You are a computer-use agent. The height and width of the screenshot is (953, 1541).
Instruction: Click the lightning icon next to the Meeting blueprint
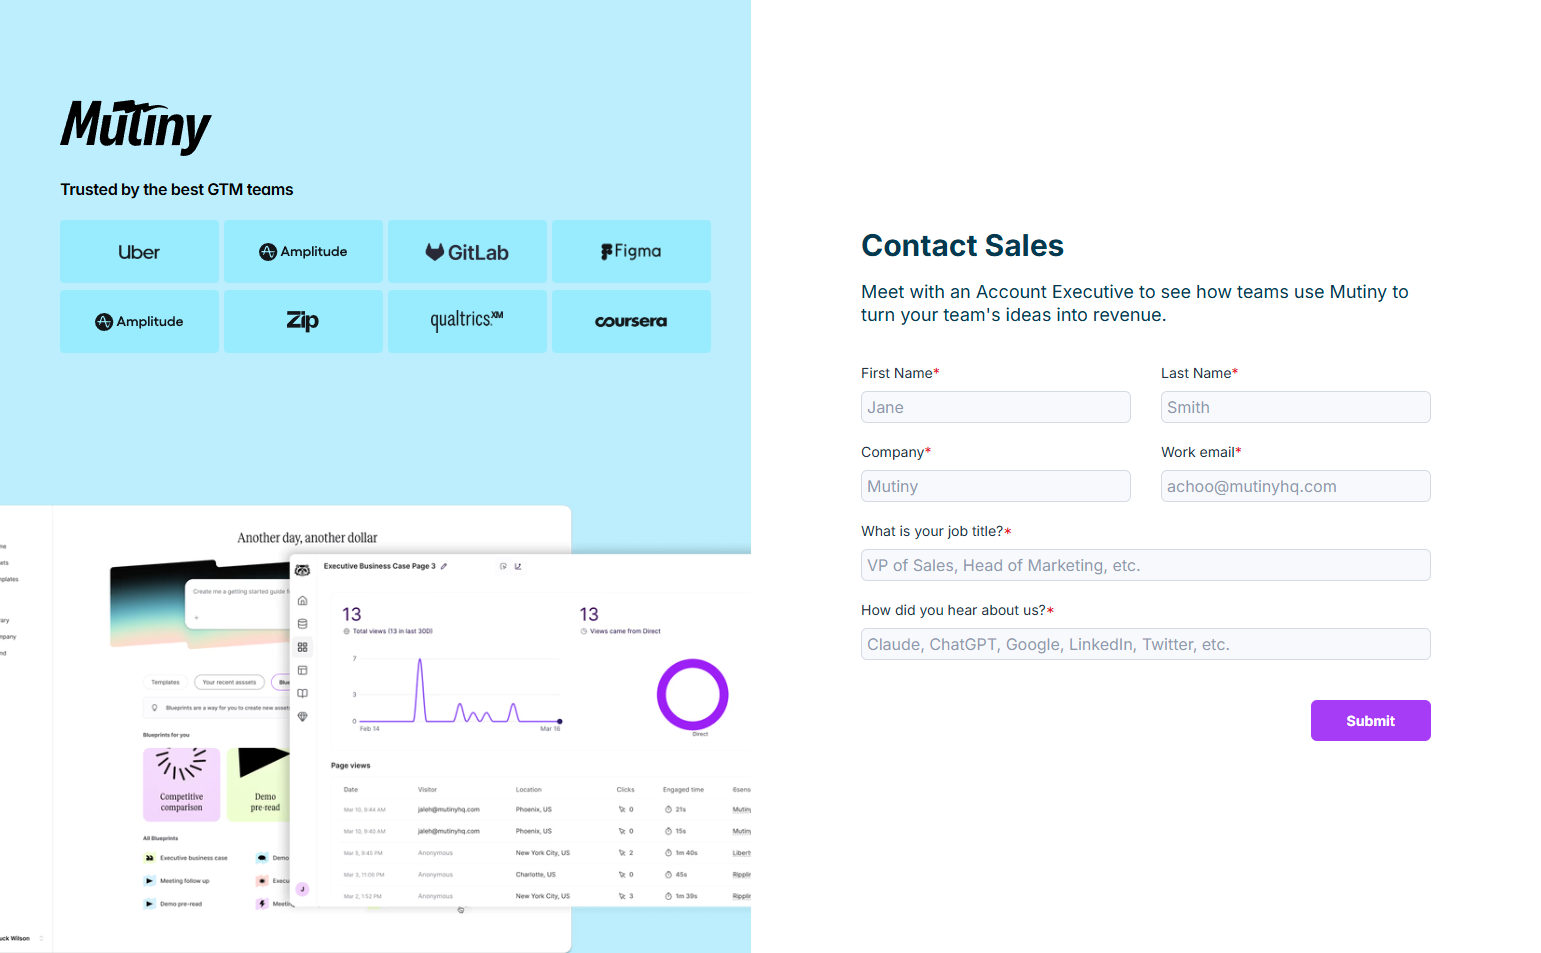262,904
